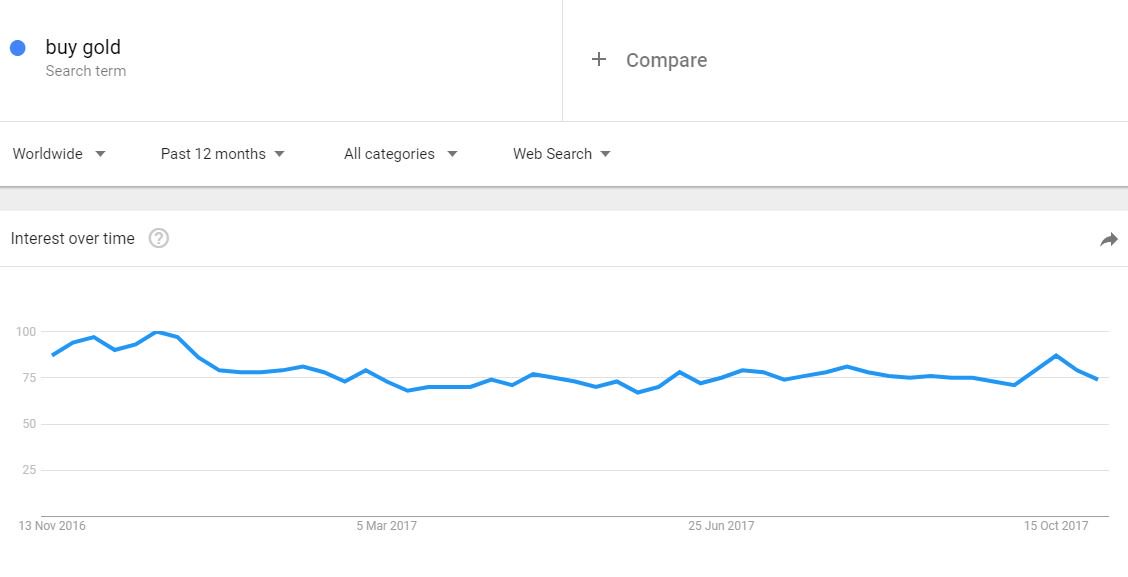Screen dimensions: 1128x577
Task: Click the blue dot beside buy gold
Action: pos(17,48)
